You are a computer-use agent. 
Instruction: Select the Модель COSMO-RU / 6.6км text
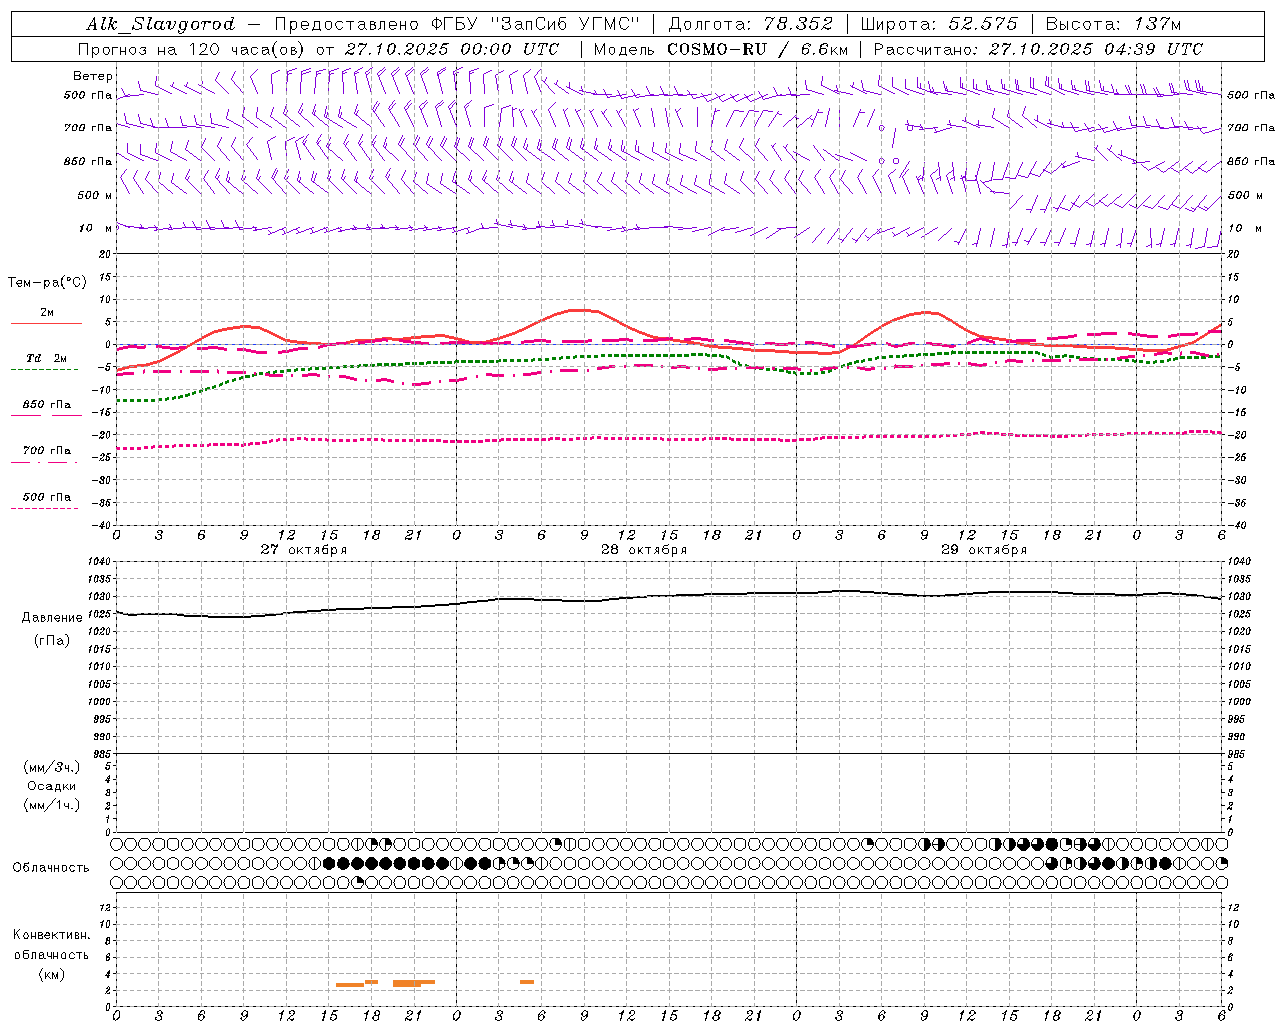(x=721, y=49)
